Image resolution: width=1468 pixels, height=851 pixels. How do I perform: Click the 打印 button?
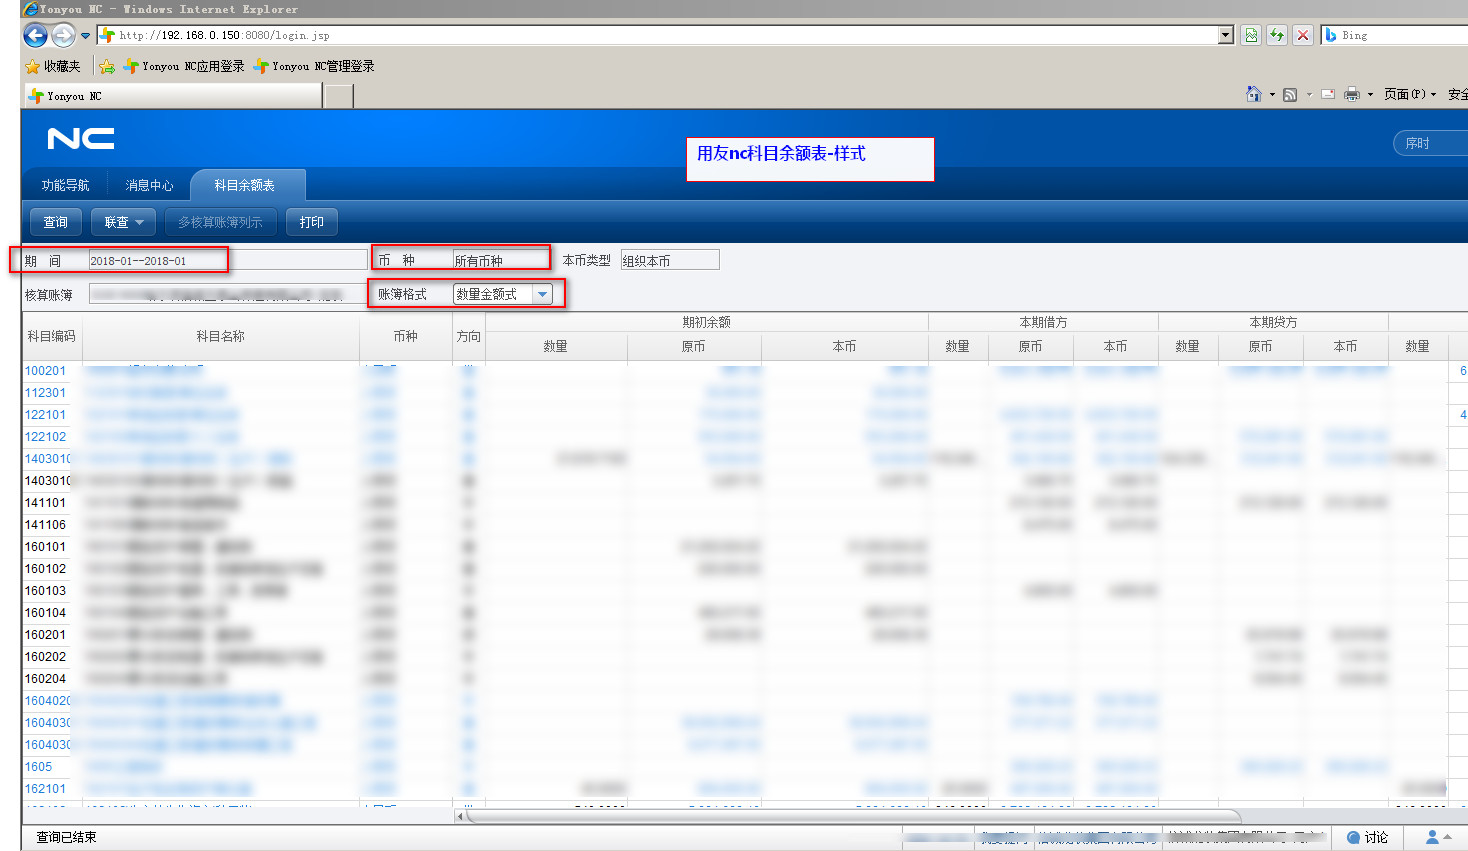(312, 222)
